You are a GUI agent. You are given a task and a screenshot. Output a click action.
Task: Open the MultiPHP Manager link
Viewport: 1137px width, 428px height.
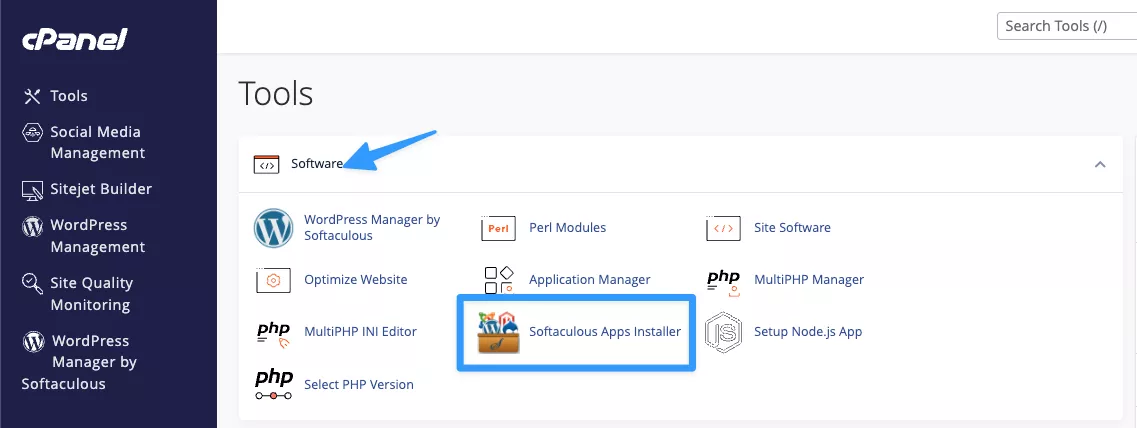(809, 280)
